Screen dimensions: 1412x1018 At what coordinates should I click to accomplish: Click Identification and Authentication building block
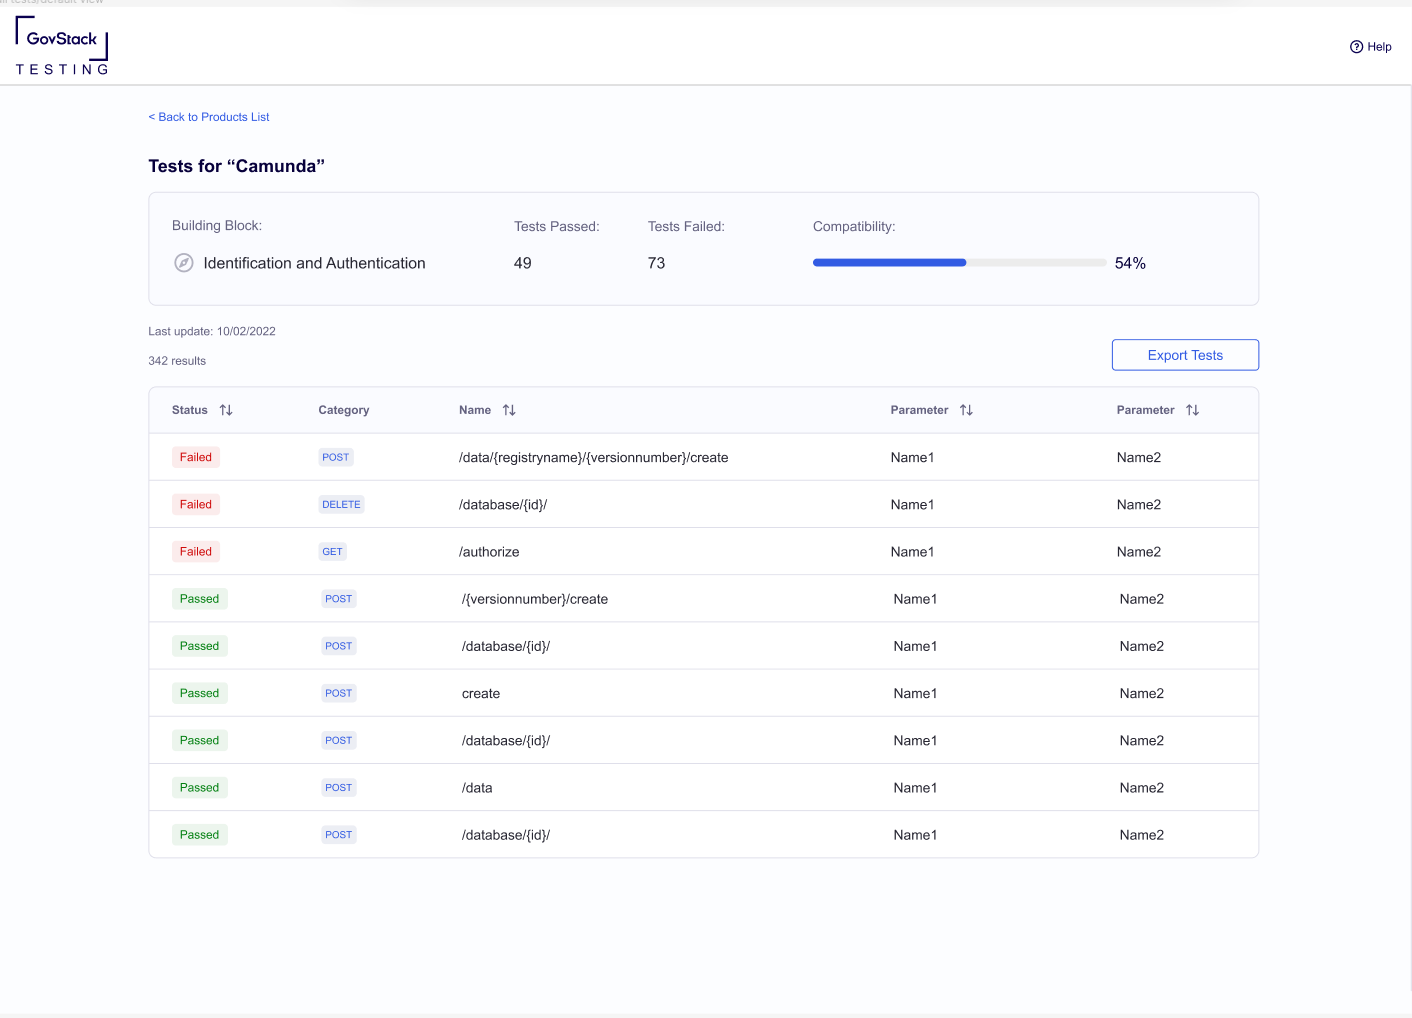(314, 263)
